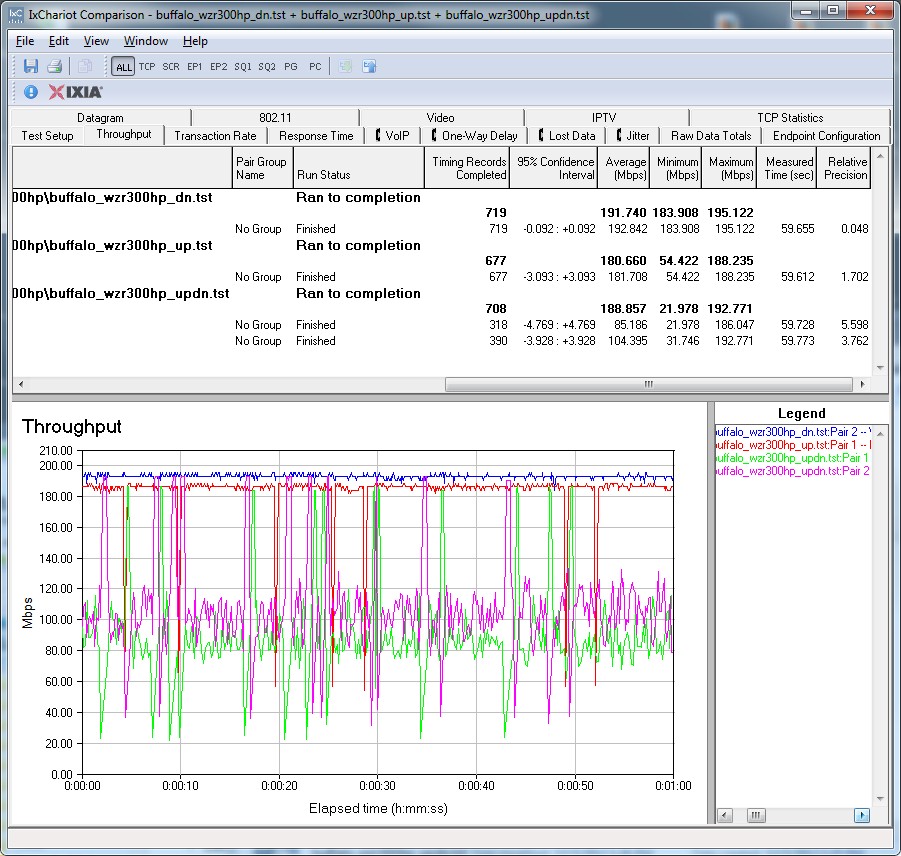Open the View menu
The image size is (901, 856).
point(96,41)
